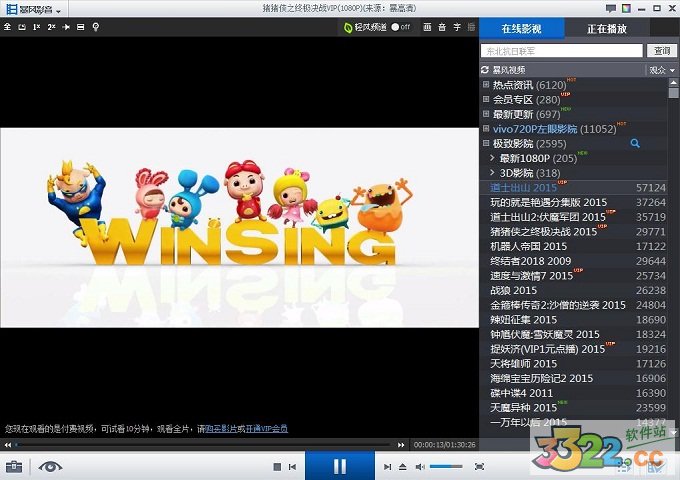
Task: Pause the video with the blue button
Action: 340,466
